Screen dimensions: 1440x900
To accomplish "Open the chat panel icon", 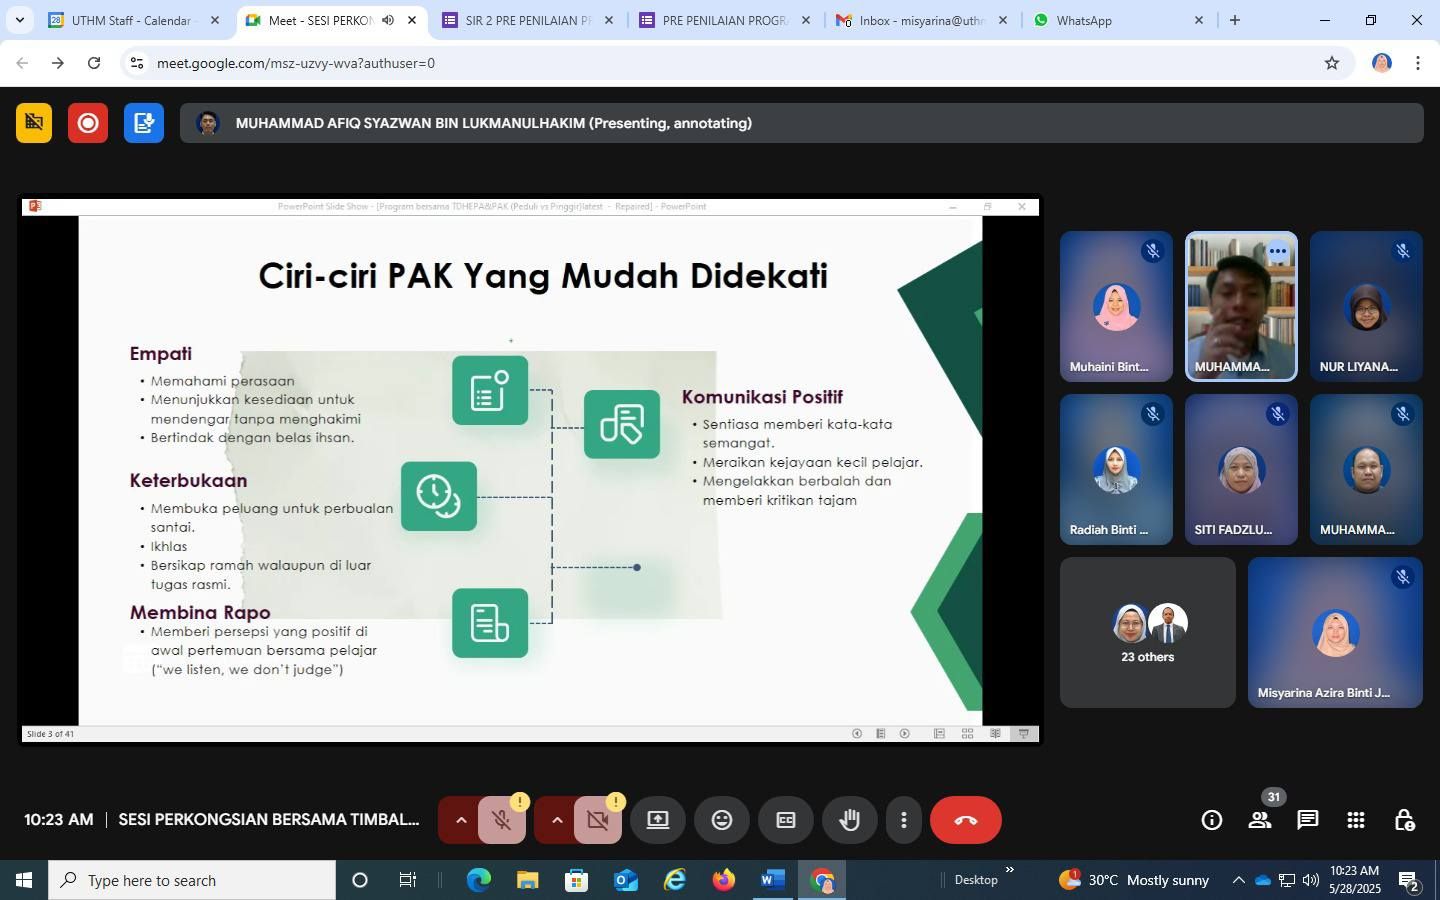I will click(x=1307, y=820).
